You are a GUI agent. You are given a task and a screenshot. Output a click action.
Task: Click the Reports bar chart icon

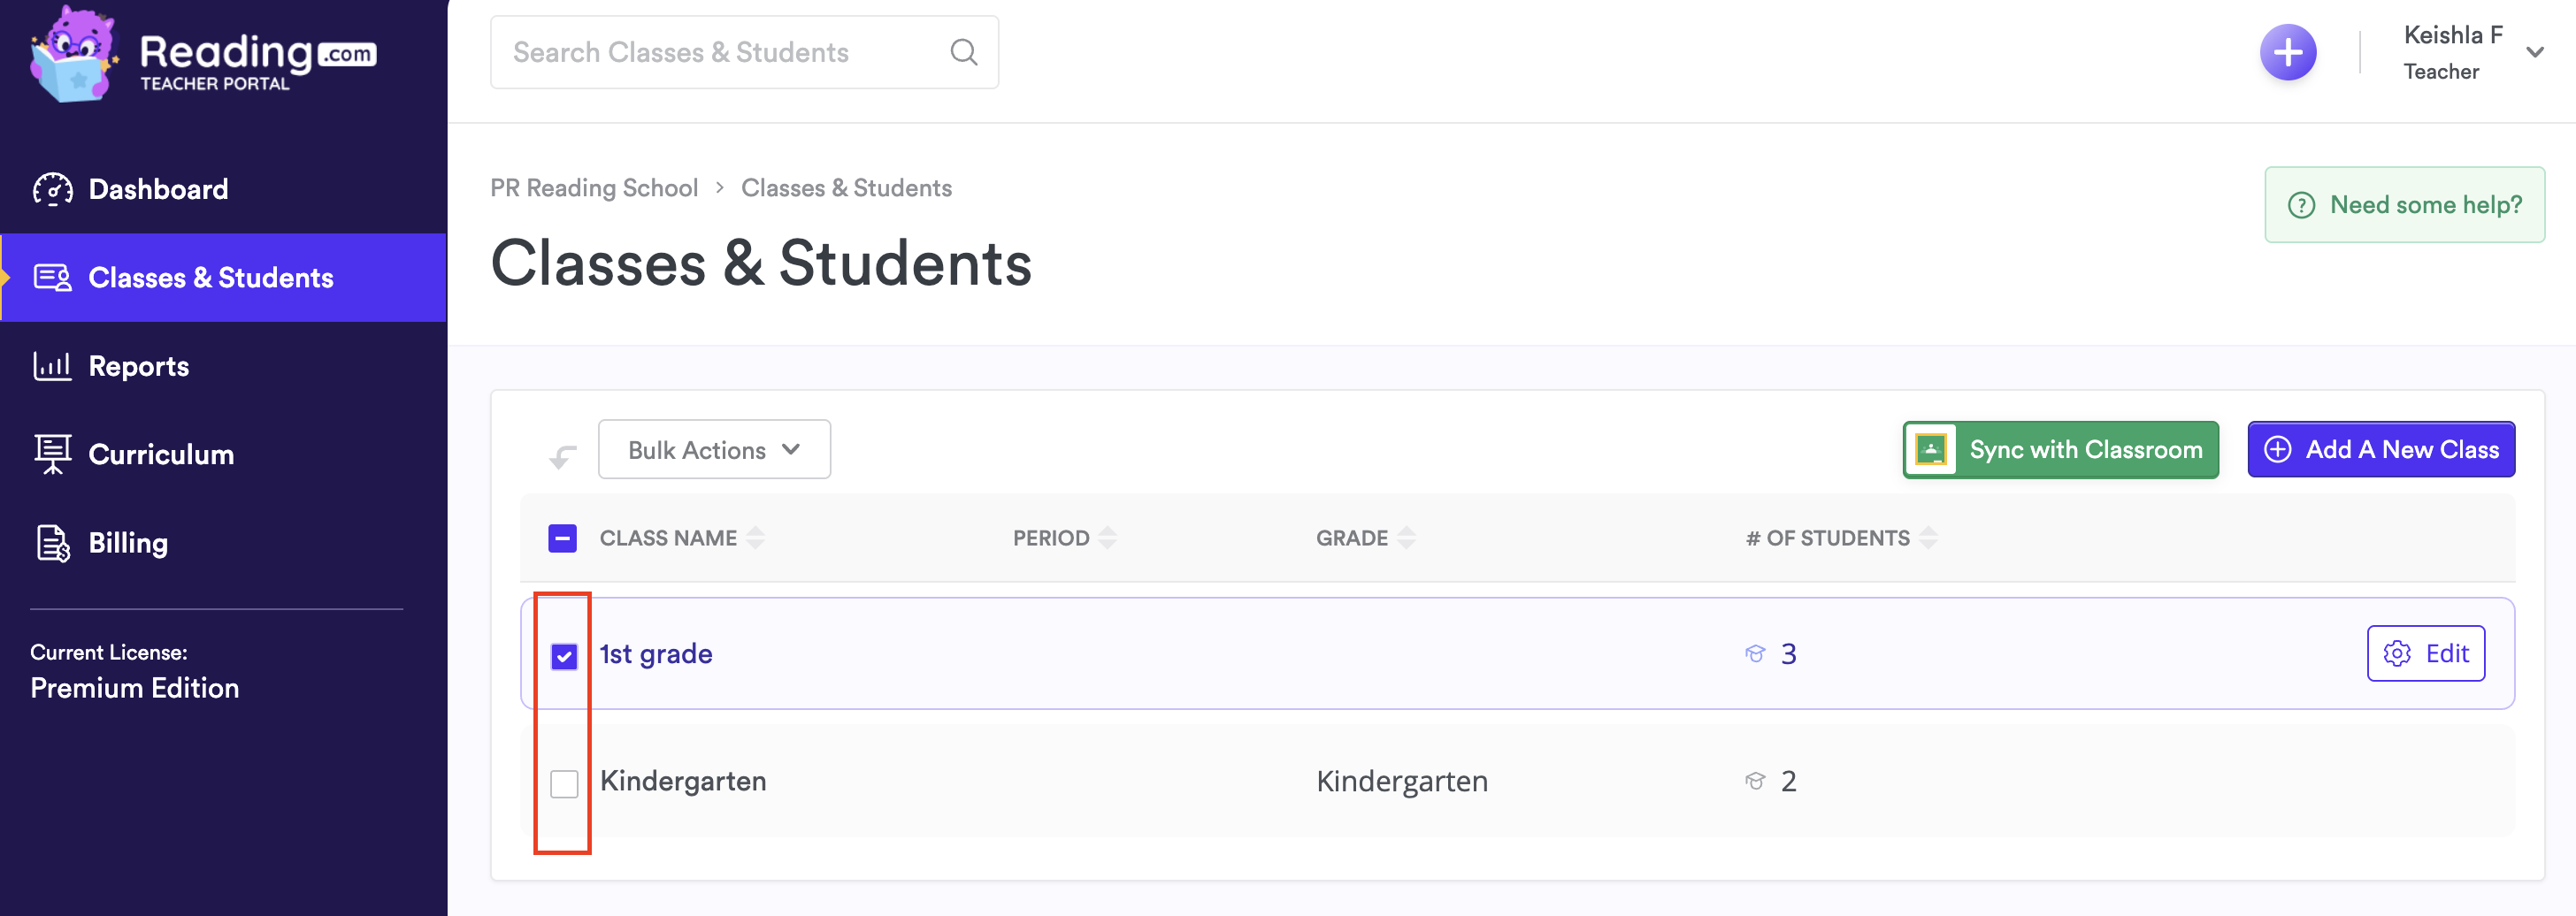[x=52, y=366]
